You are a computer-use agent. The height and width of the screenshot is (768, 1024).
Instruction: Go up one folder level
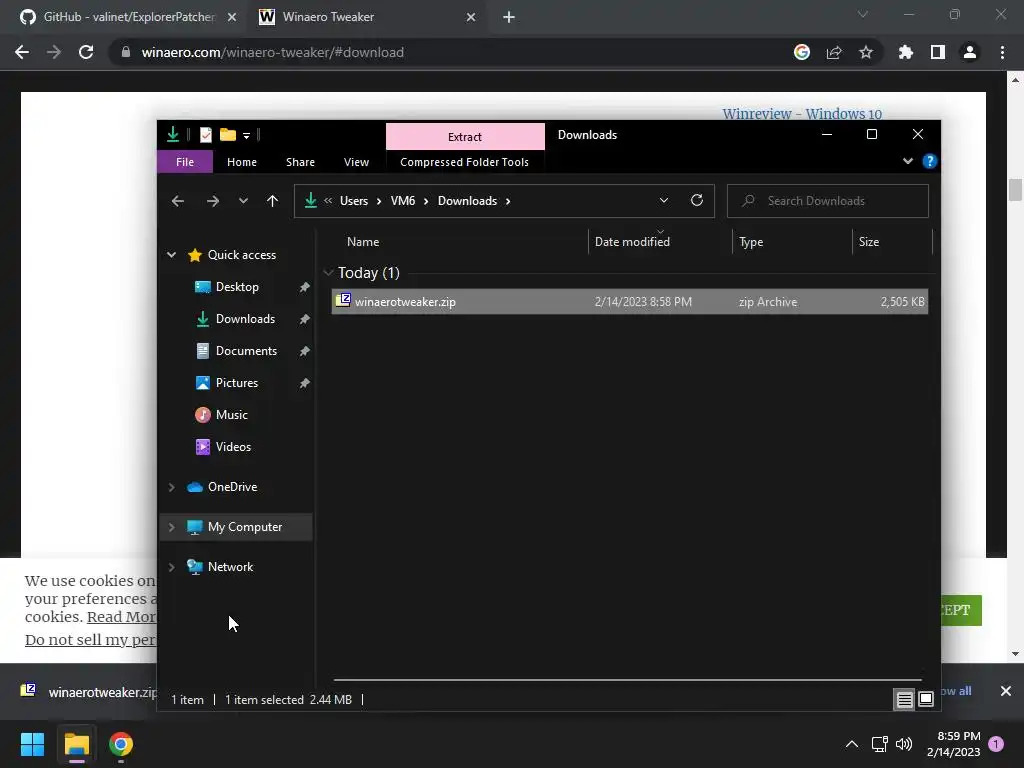click(272, 201)
